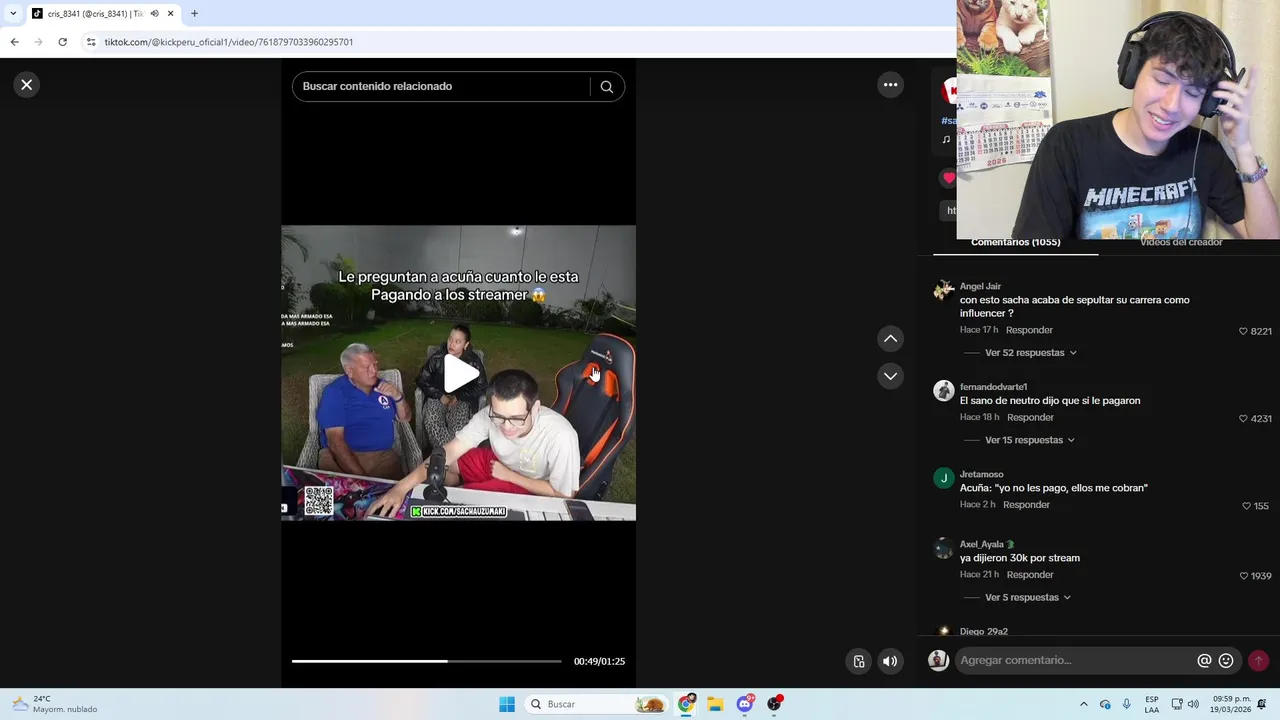1280x720 pixels.
Task: Click the video time 00:49/01:25
Action: point(599,661)
